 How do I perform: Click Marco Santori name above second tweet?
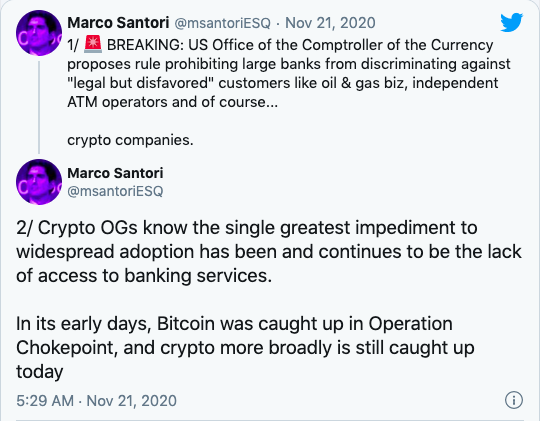click(x=115, y=173)
